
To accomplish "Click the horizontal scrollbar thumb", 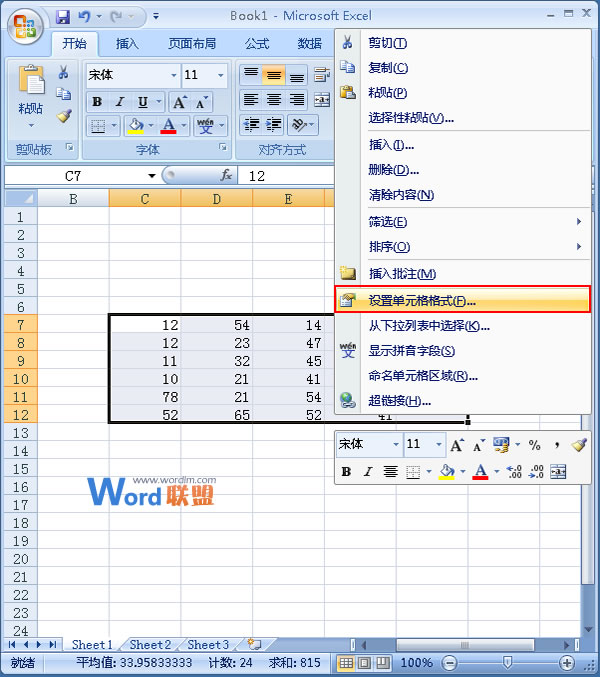I will tap(464, 645).
